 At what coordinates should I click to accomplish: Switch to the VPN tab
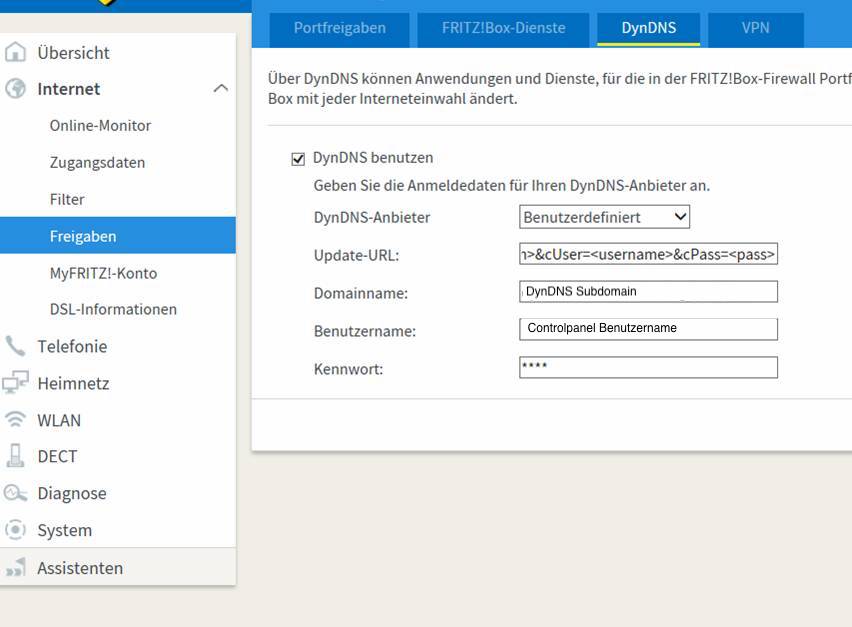pyautogui.click(x=755, y=28)
